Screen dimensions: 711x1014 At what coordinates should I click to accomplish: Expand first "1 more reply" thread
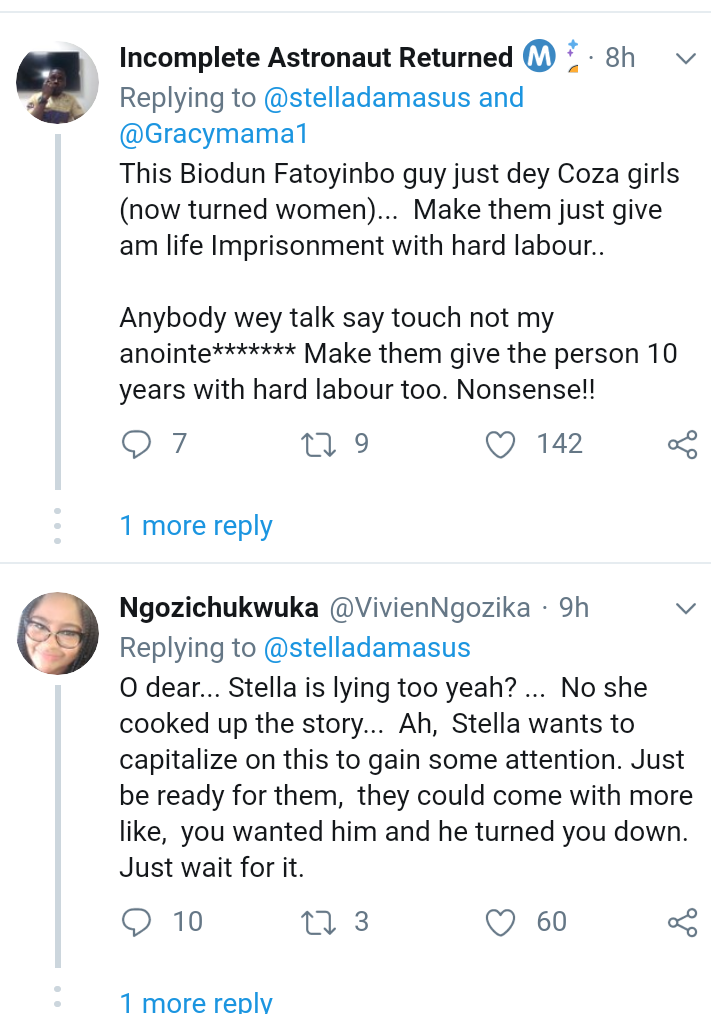[x=196, y=526]
